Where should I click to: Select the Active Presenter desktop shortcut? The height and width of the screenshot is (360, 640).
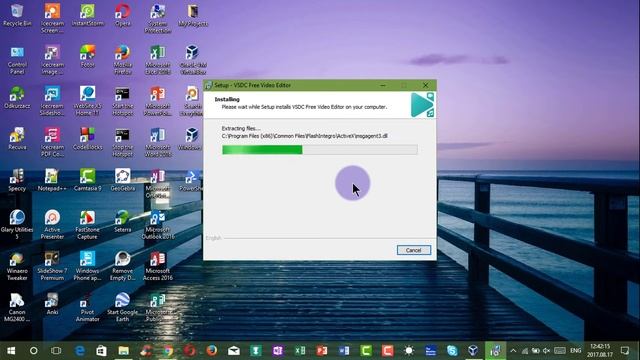[x=52, y=225]
